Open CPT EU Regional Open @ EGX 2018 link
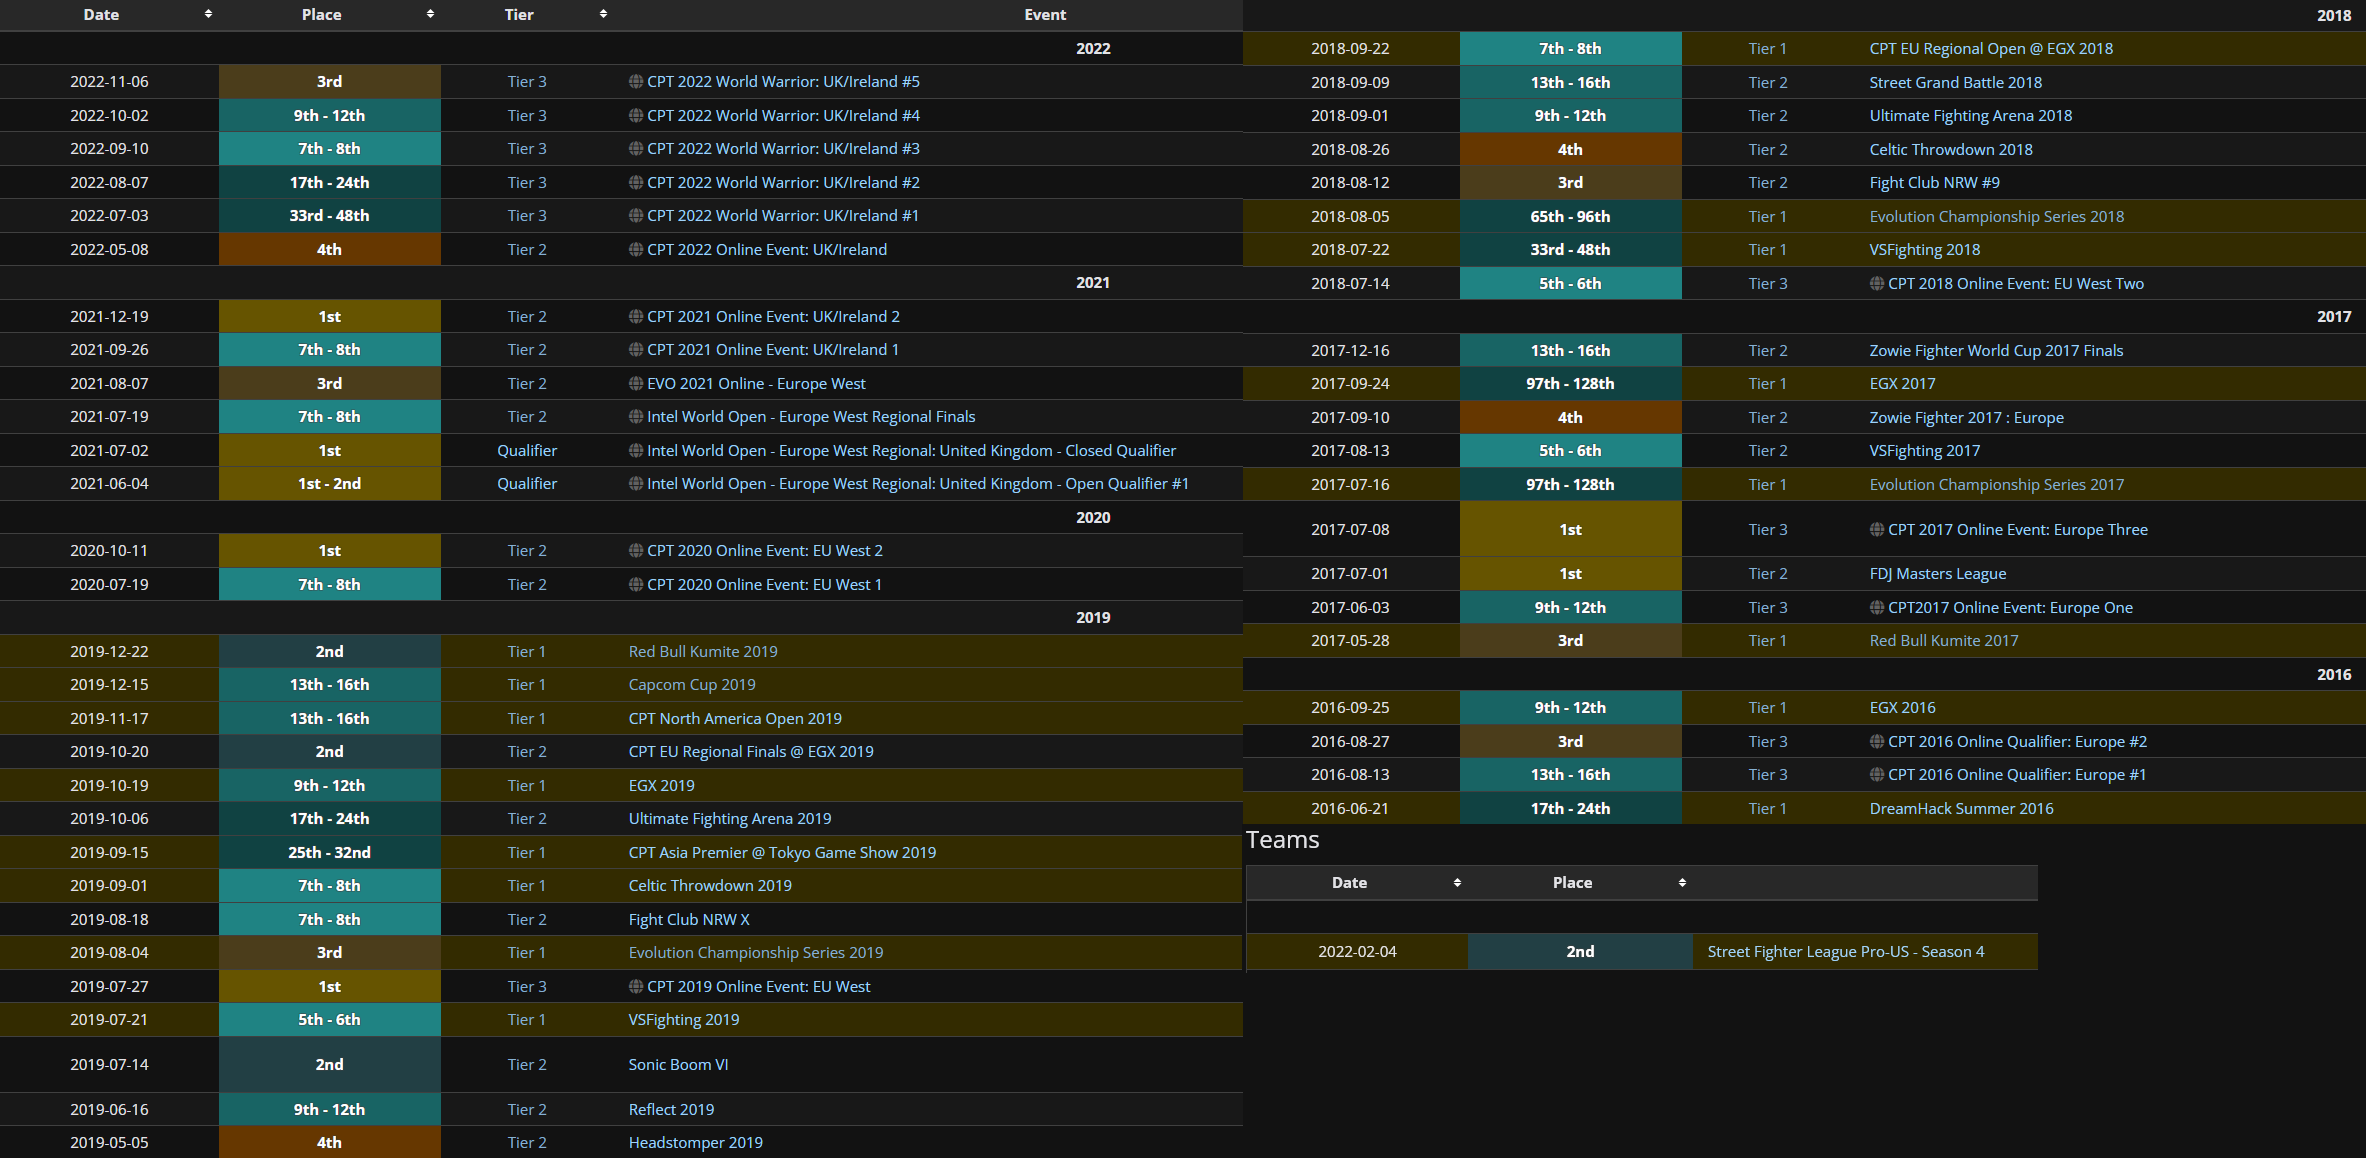 pyautogui.click(x=1990, y=49)
